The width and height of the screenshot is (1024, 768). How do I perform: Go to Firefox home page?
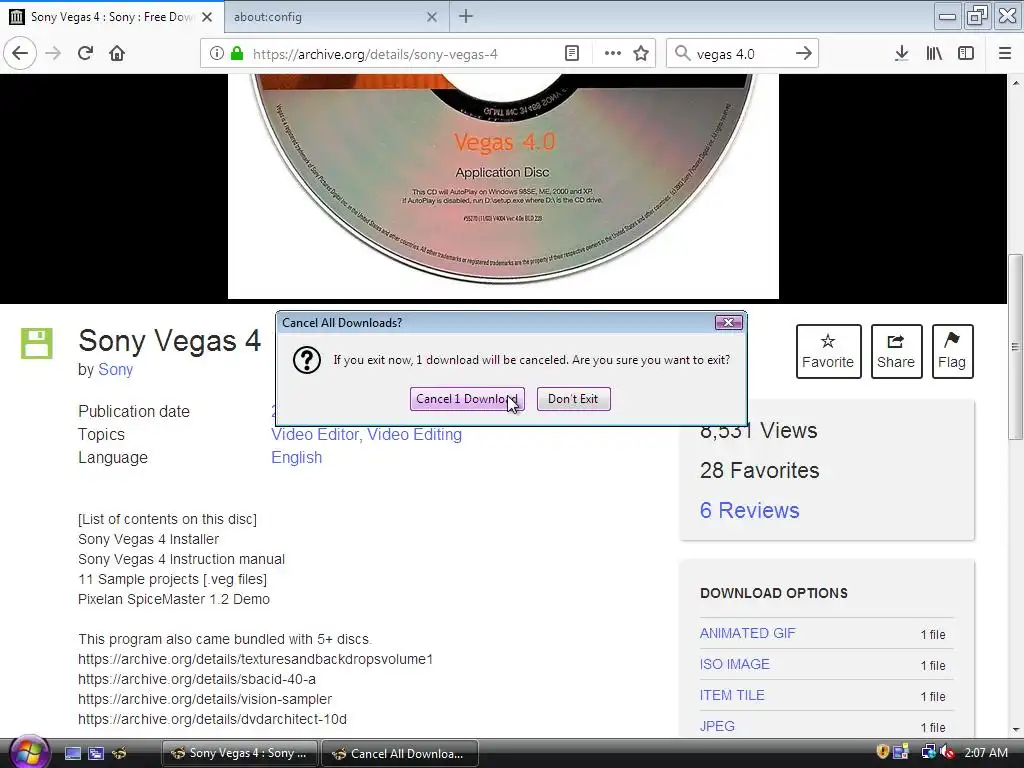tap(117, 53)
